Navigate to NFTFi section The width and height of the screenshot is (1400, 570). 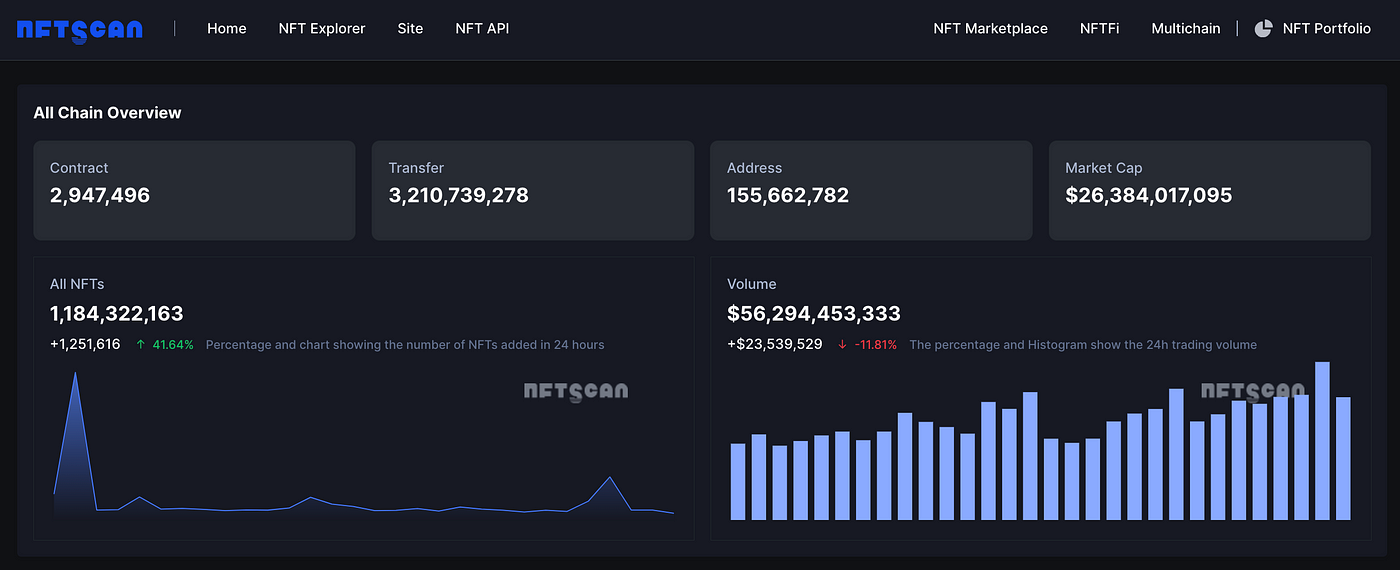pos(1099,29)
